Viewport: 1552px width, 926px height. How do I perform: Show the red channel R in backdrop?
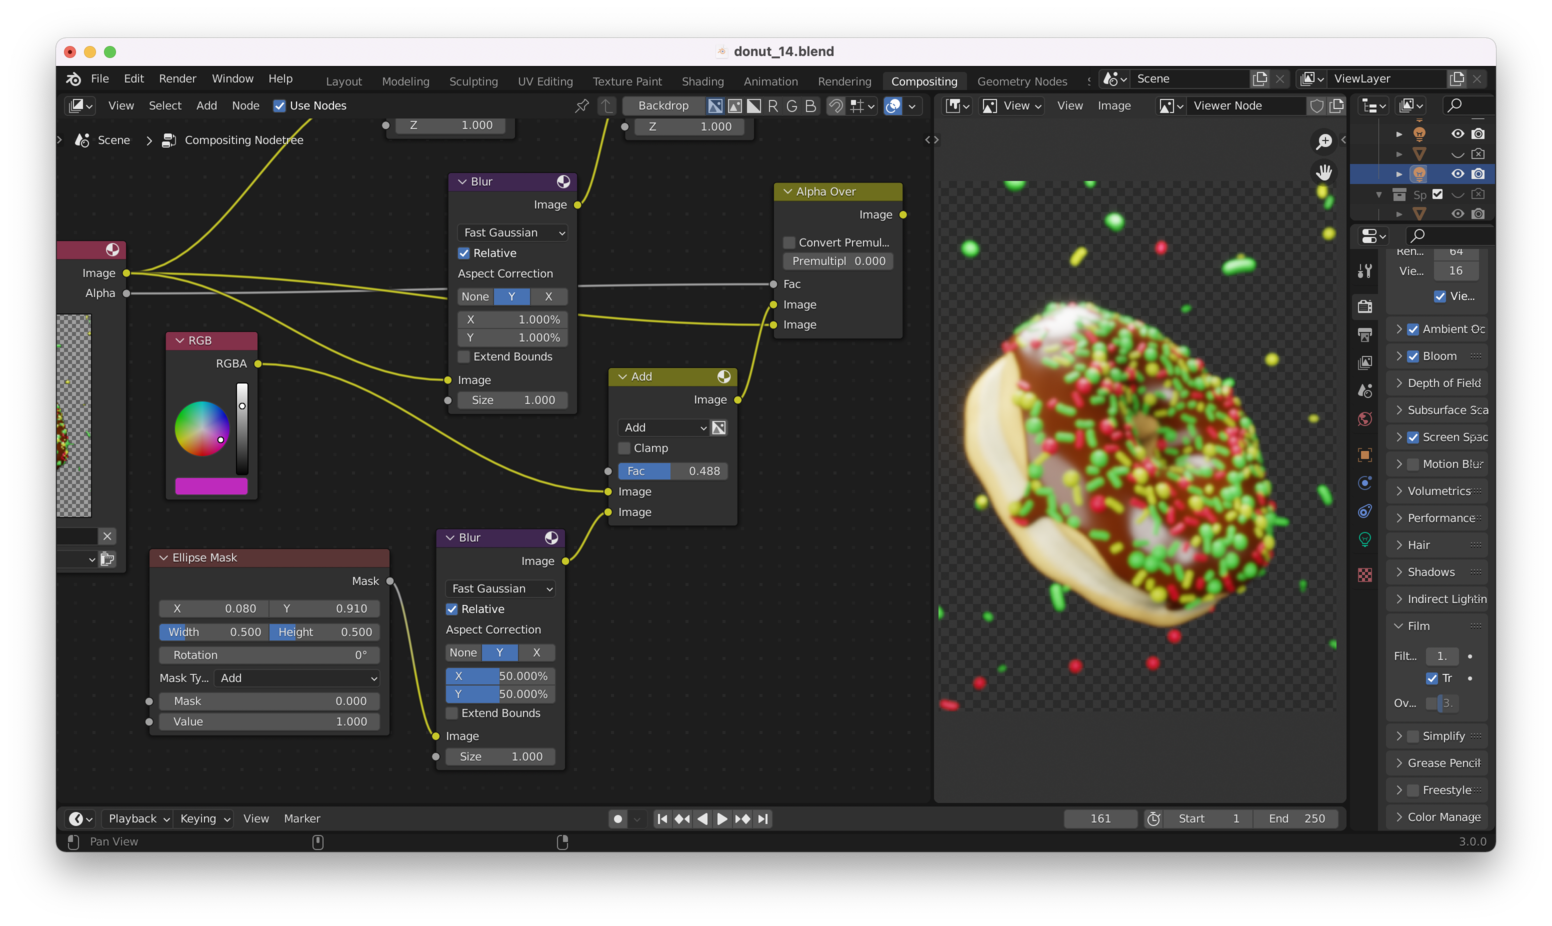point(773,106)
